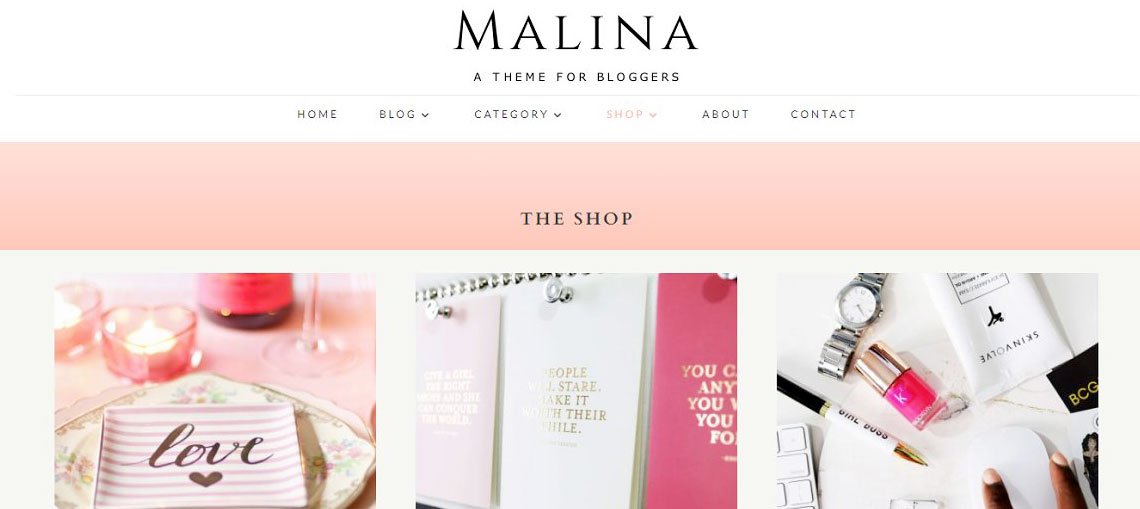Open the Contact page link
This screenshot has width=1140, height=509.
[x=824, y=114]
